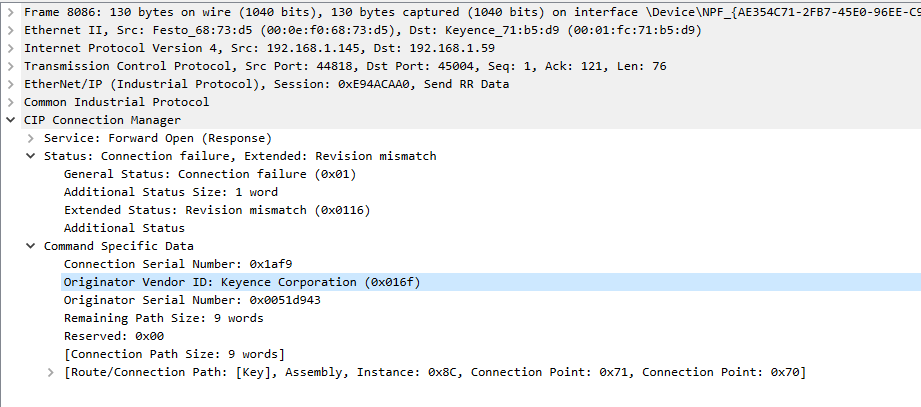Collapse the Status: Connection failure node
Screen dimensions: 921x407
(31, 156)
